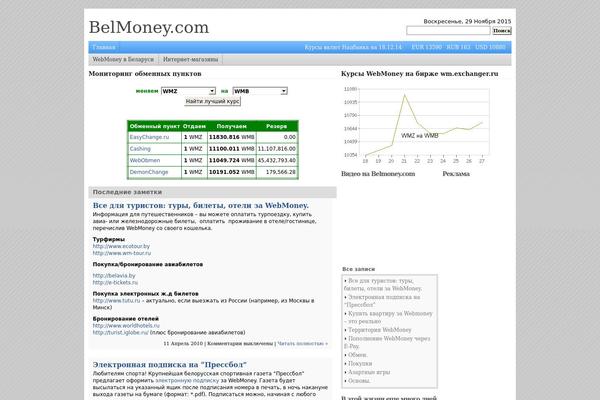Select the rate 11830.816 WMB cell
This screenshot has width=600, height=400.
(232, 137)
